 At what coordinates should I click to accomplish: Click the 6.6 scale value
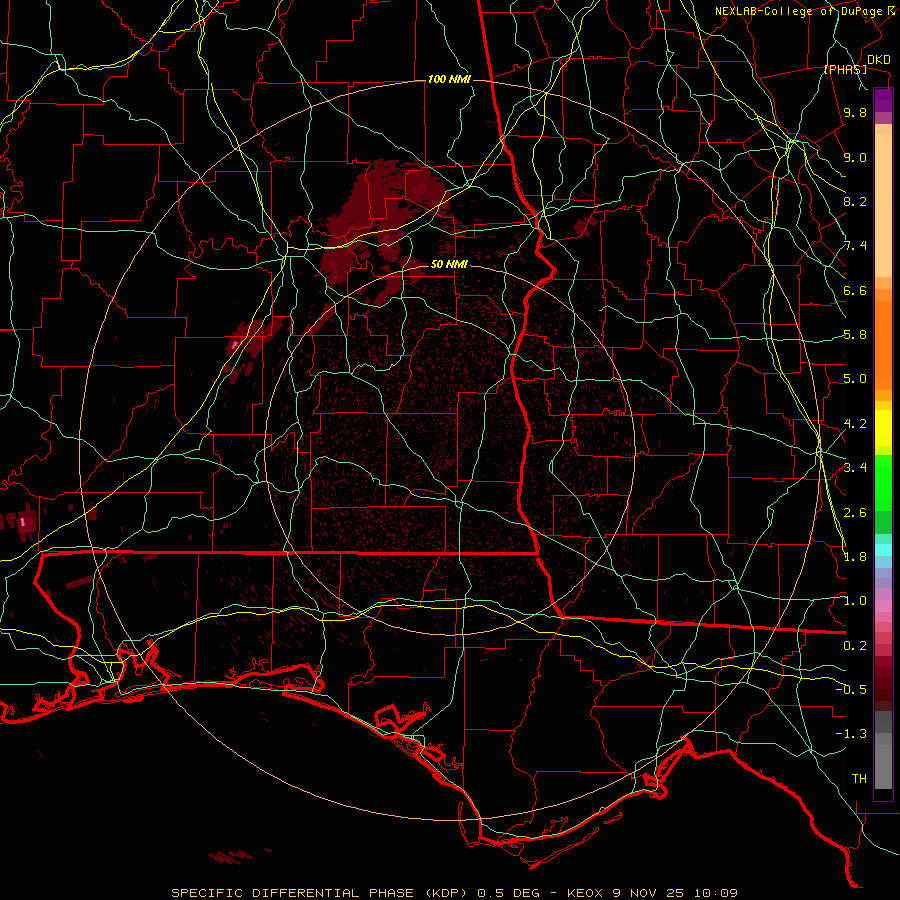click(855, 290)
